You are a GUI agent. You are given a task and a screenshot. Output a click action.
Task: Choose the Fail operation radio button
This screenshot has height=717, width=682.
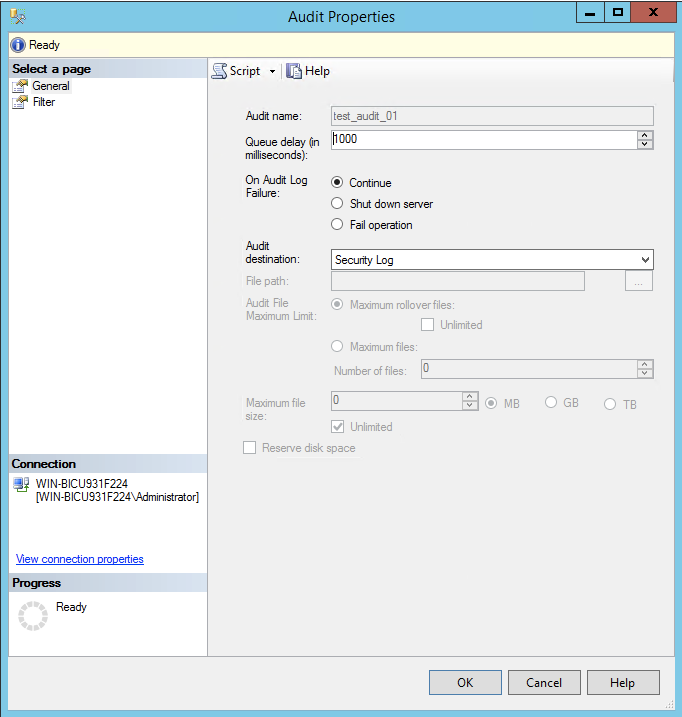pyautogui.click(x=337, y=225)
